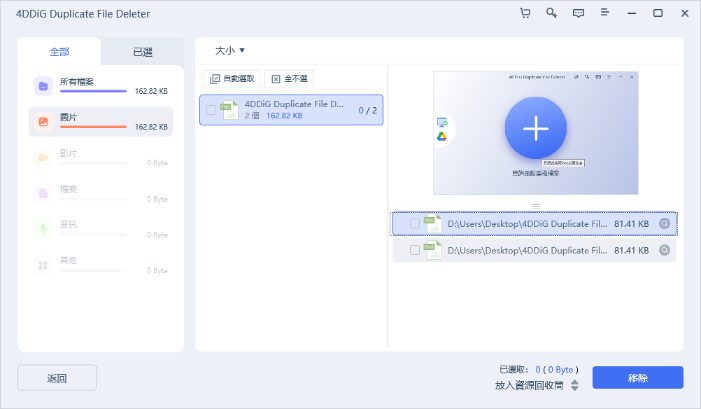Screen dimensions: 701x409
Task: Click the 0 / 2 selection count
Action: 367,110
